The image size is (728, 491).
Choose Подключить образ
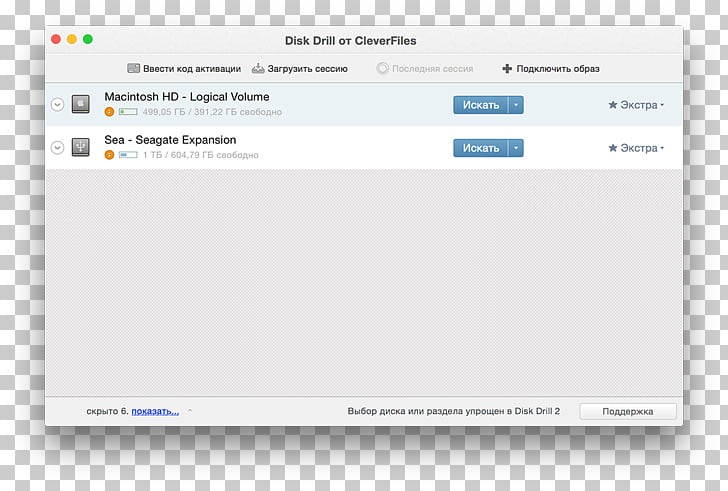[558, 69]
